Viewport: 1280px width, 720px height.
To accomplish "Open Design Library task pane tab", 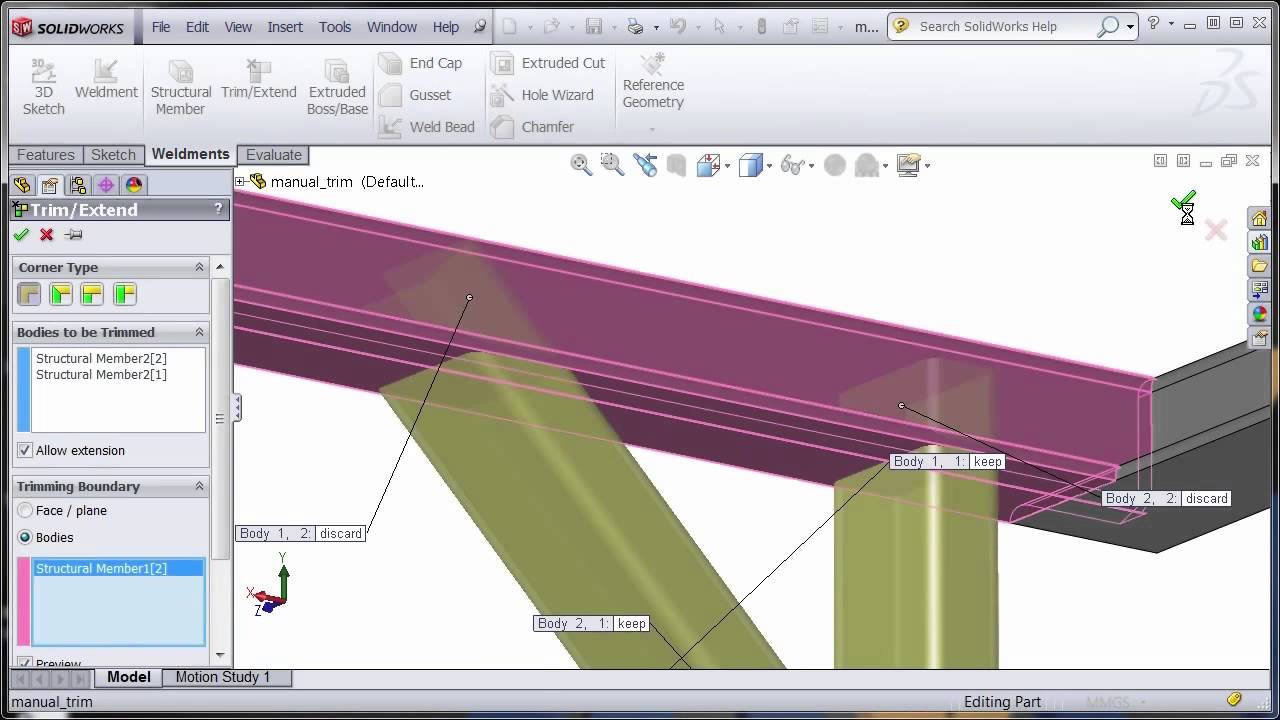I will click(1260, 243).
